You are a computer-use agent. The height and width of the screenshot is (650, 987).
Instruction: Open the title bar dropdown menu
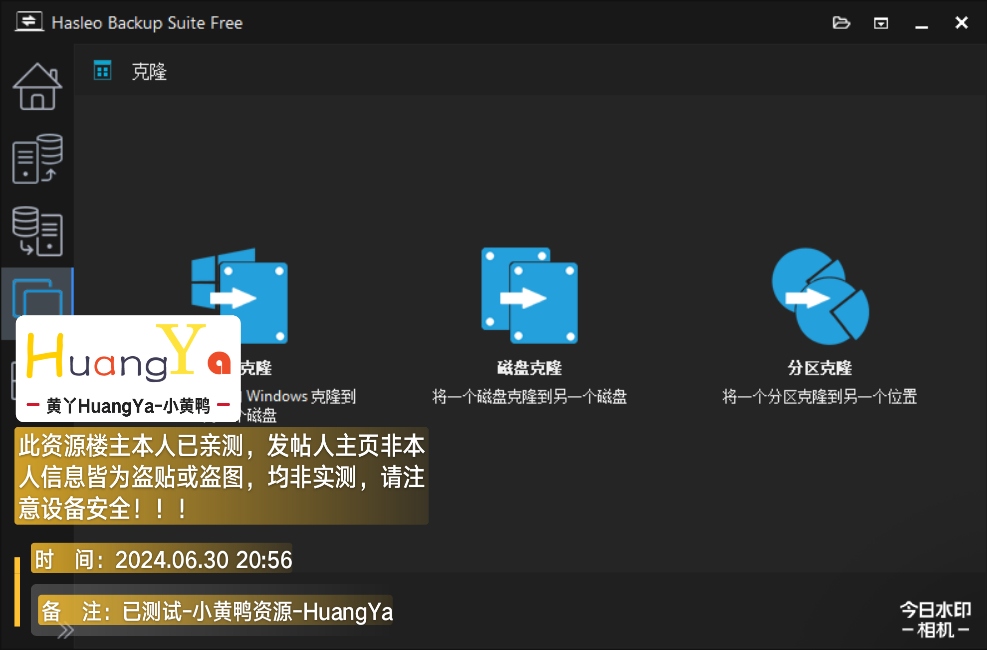(x=881, y=22)
